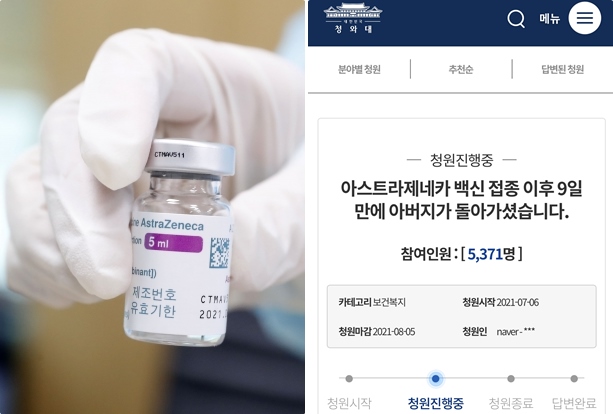Click the 청원종료 step label
The image size is (613, 414).
(511, 403)
